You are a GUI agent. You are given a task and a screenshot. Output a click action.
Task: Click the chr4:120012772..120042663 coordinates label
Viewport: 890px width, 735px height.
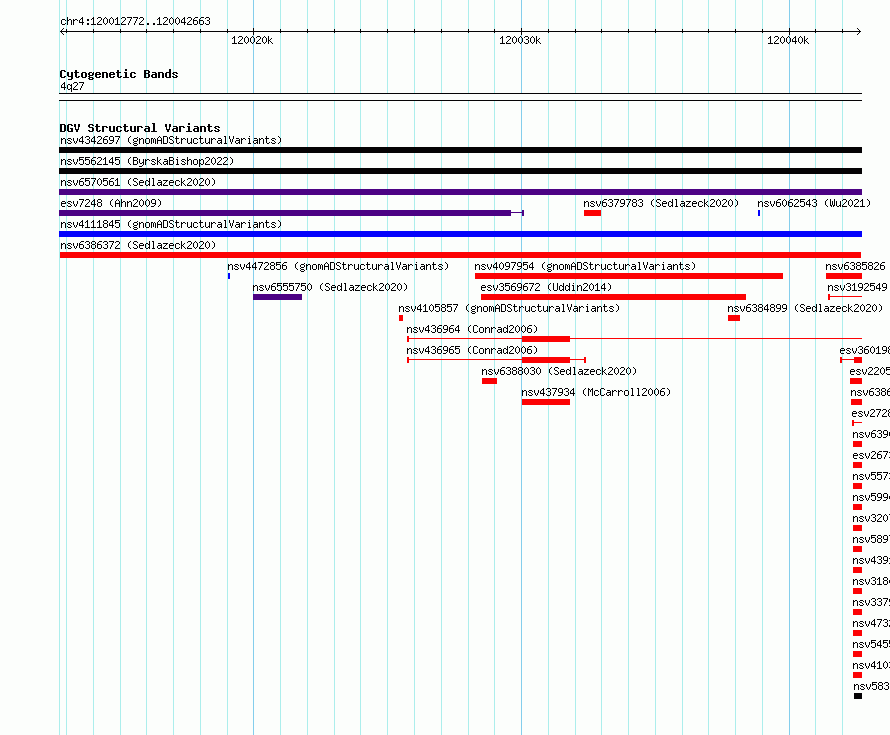coord(135,21)
